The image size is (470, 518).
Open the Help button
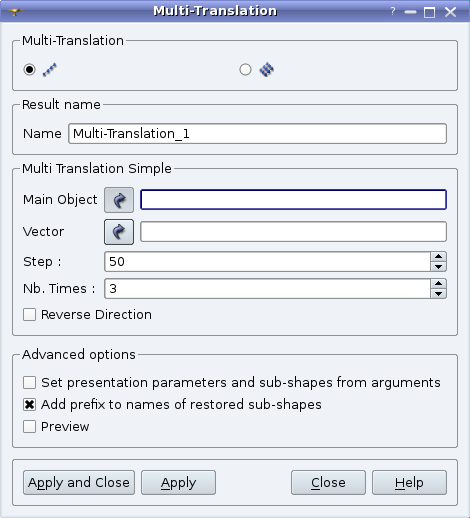click(x=409, y=483)
